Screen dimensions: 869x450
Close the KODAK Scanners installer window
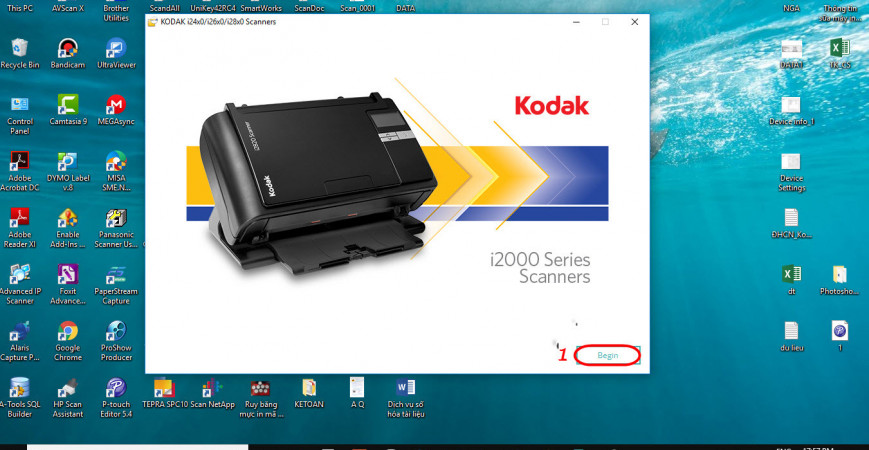(x=635, y=22)
